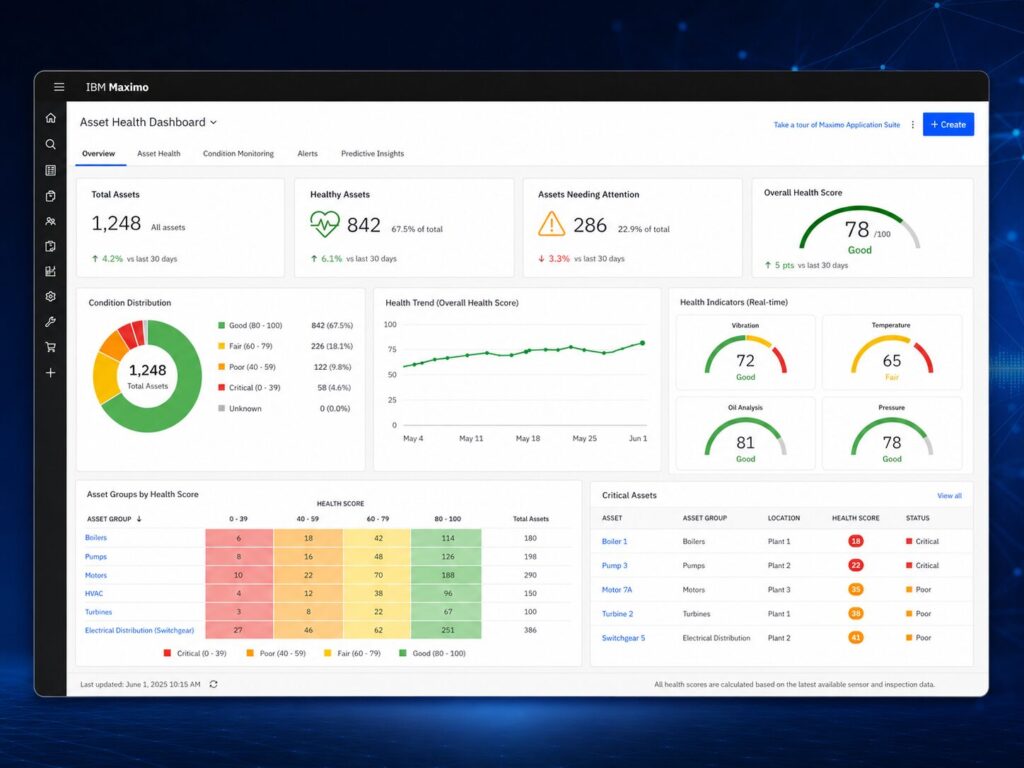Click Electrical Distribution good cell 251
Viewport: 1024px width, 768px height.
tap(447, 630)
